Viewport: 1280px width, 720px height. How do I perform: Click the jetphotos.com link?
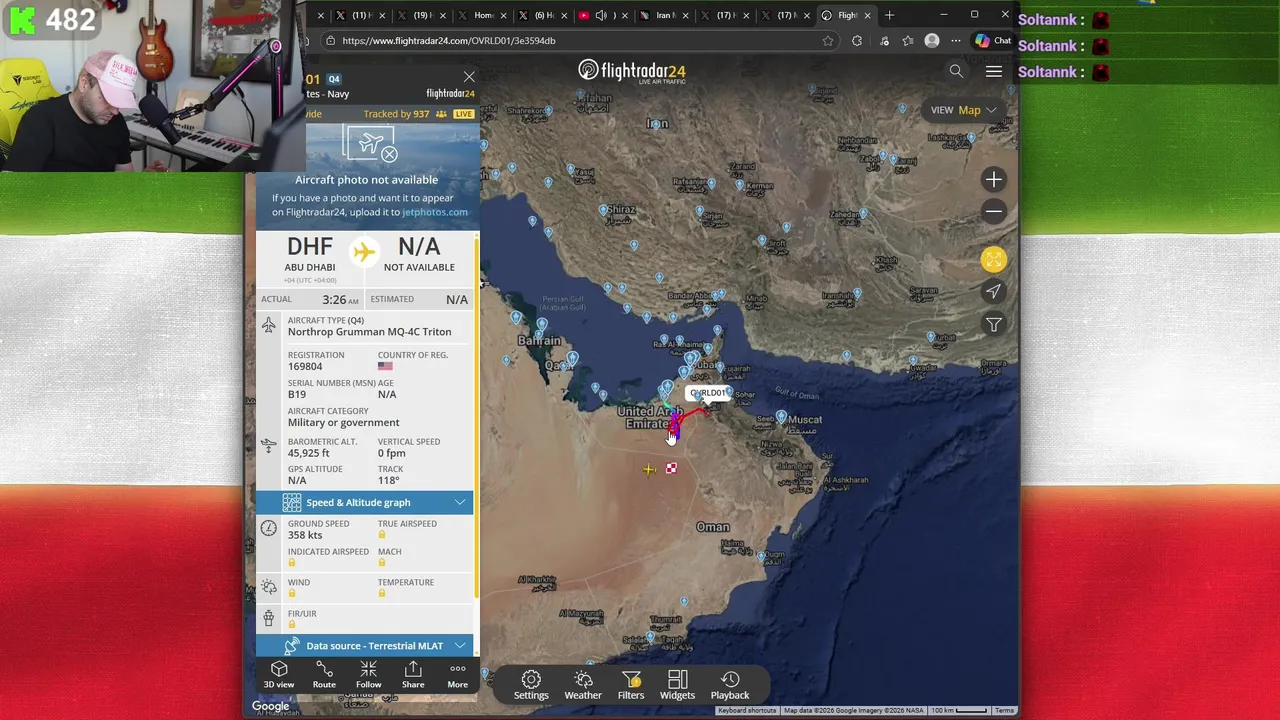pyautogui.click(x=434, y=212)
